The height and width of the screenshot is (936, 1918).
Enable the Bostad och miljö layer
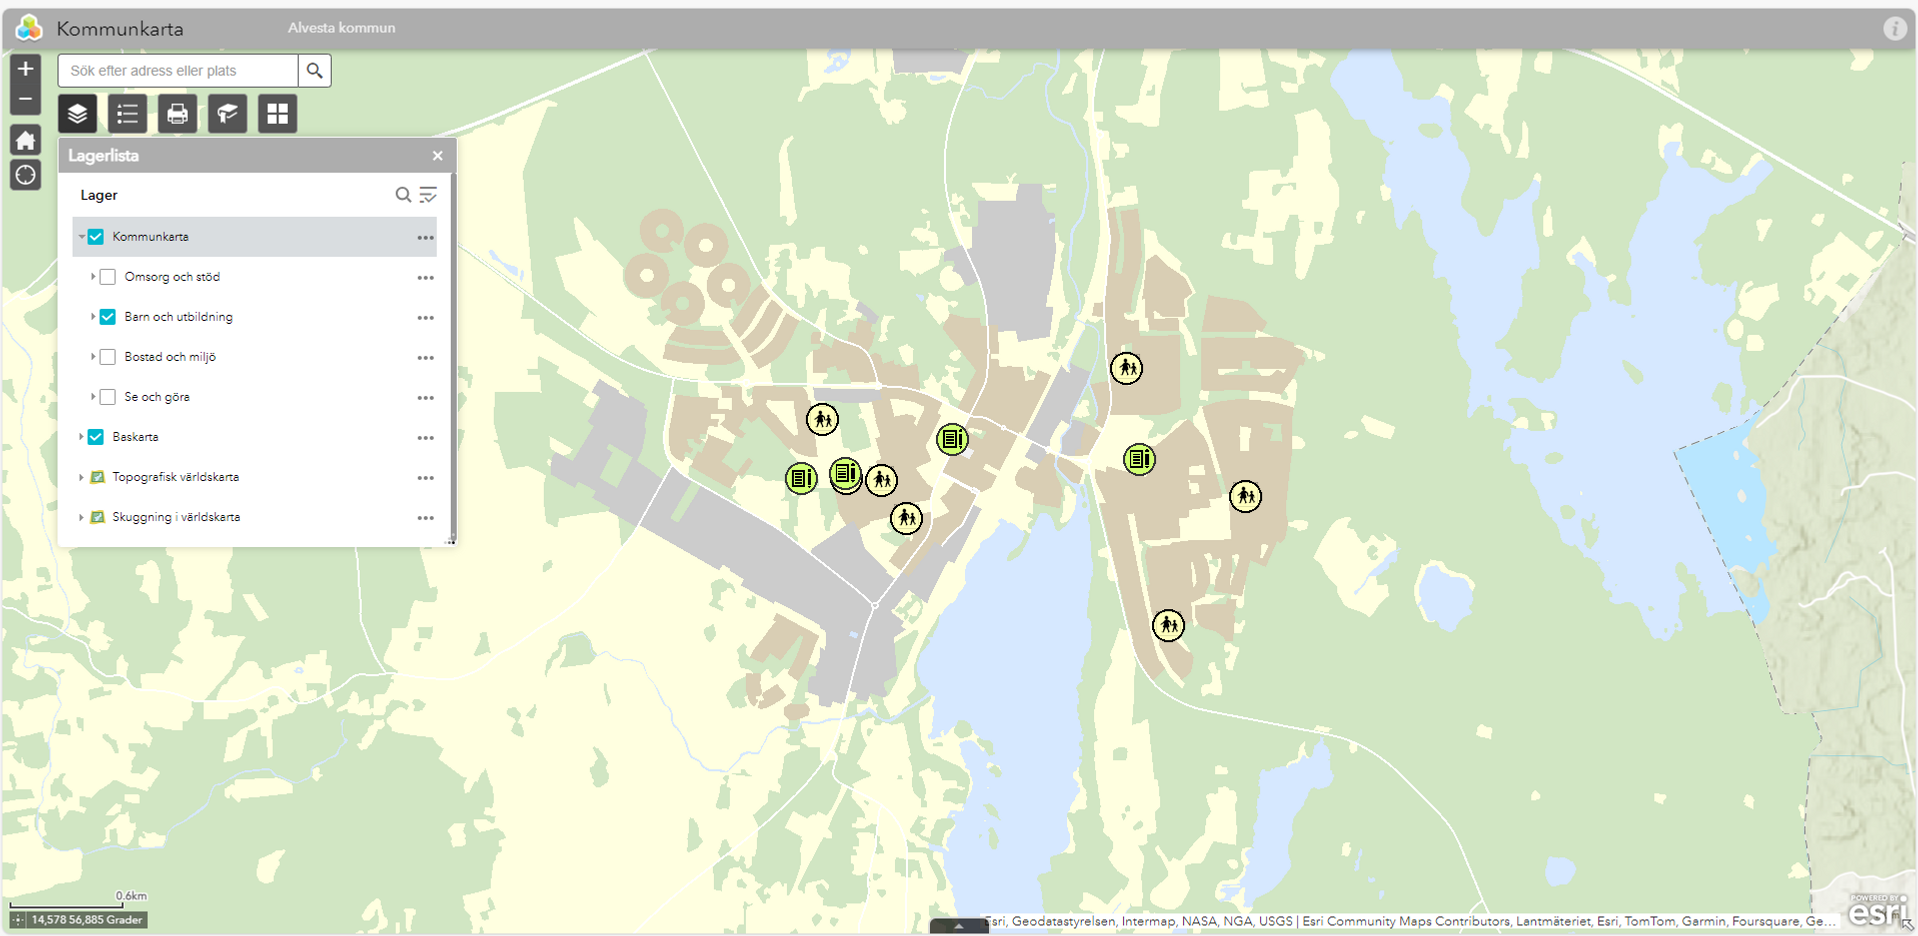107,356
